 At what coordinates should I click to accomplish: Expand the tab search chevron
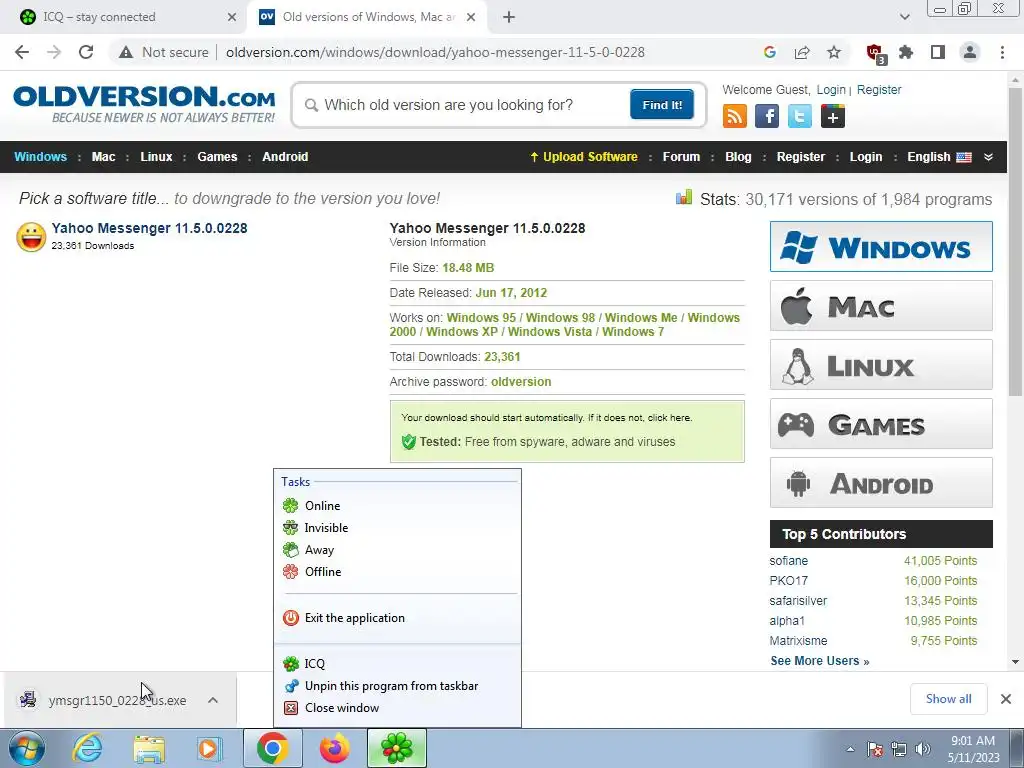(904, 17)
